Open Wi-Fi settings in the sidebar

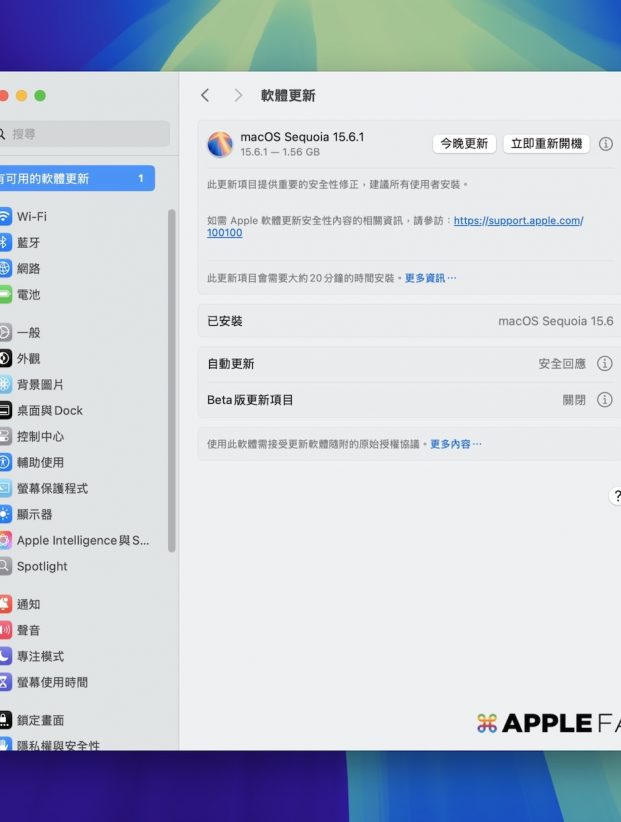31,216
